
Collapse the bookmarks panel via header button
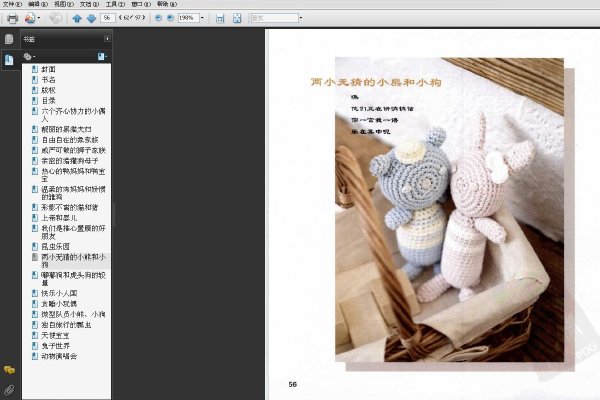pyautogui.click(x=107, y=39)
